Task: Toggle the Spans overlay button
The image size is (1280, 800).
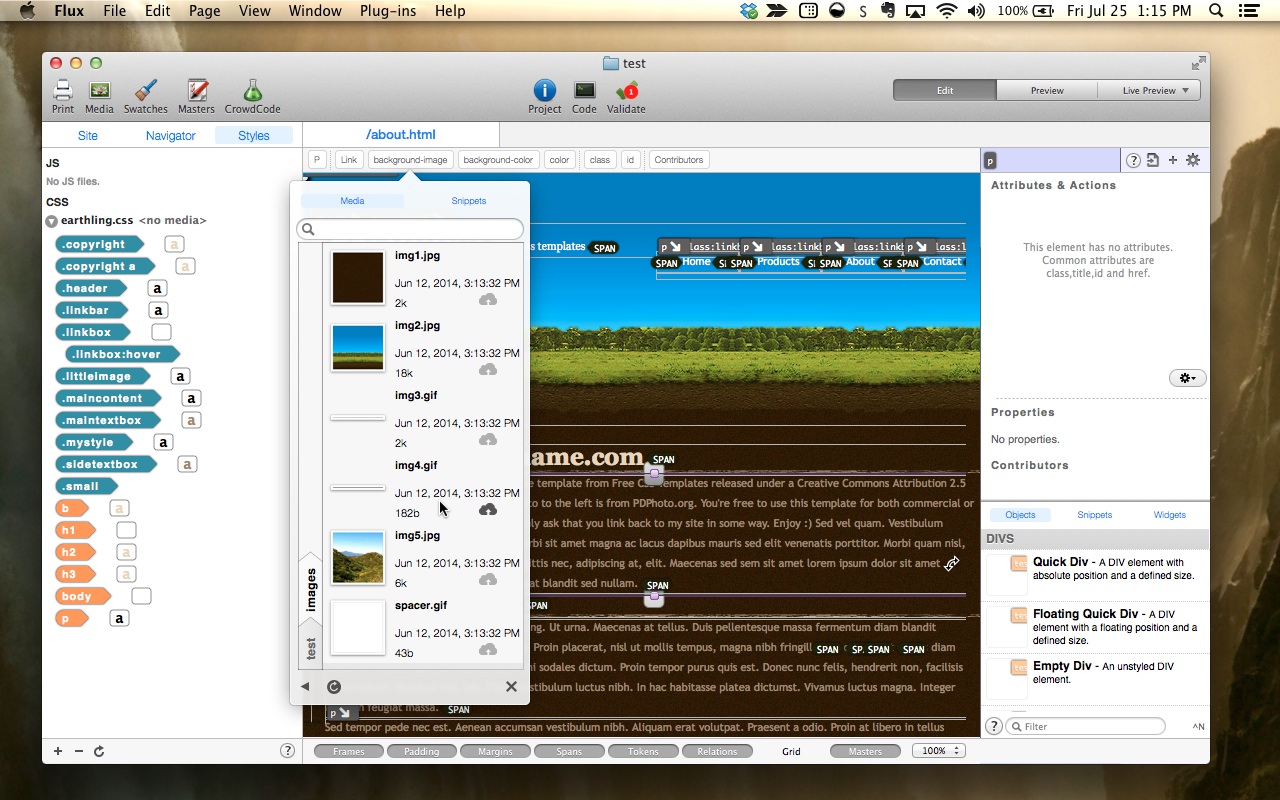Action: 569,751
